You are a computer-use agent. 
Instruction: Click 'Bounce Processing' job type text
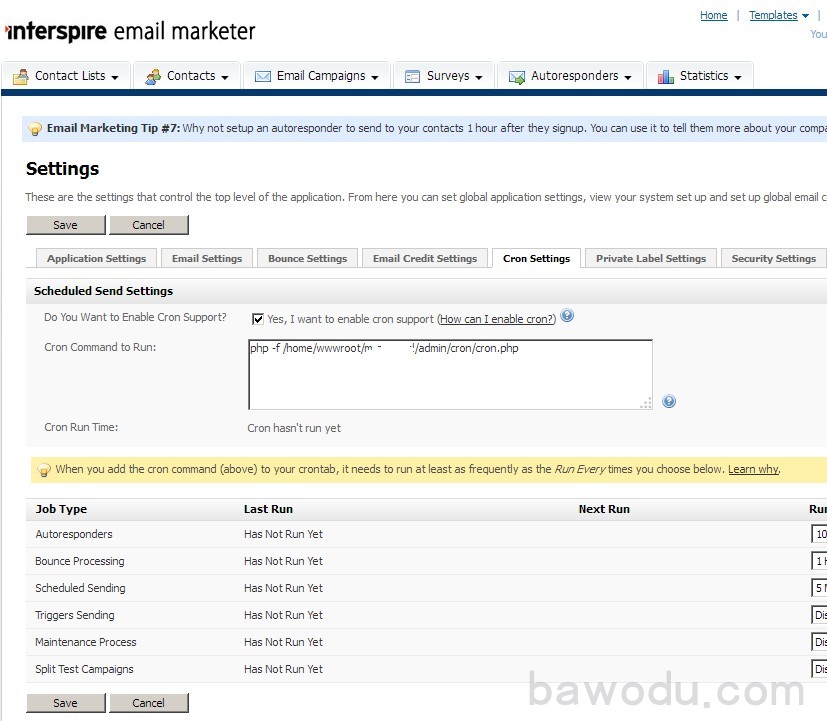click(80, 561)
